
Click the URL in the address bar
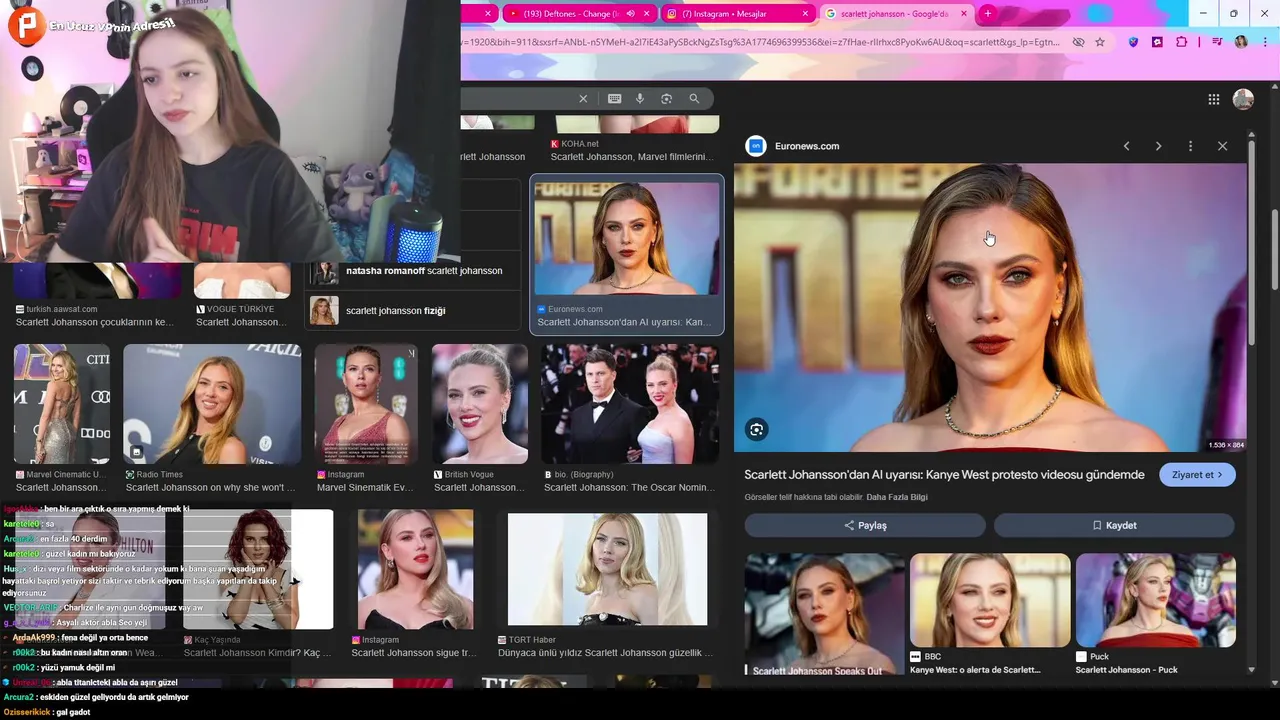click(x=760, y=42)
